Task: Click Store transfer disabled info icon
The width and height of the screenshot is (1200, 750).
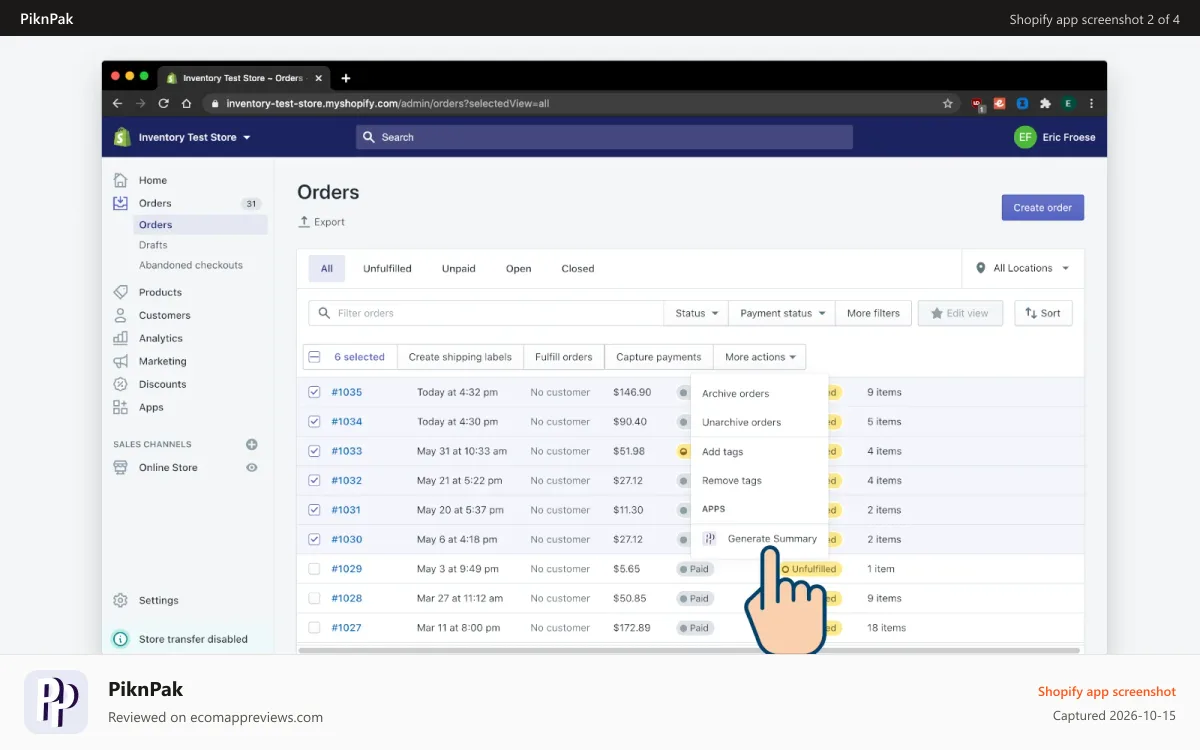Action: pyautogui.click(x=120, y=639)
